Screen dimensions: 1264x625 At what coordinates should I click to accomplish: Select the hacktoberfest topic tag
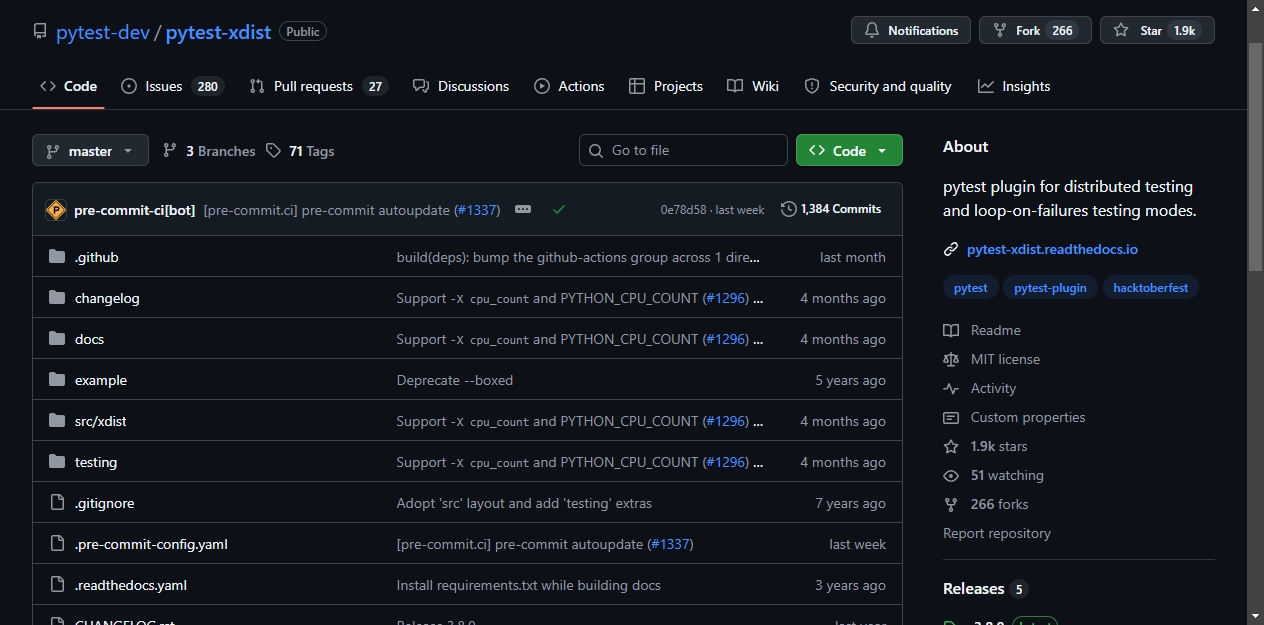[x=1150, y=288]
